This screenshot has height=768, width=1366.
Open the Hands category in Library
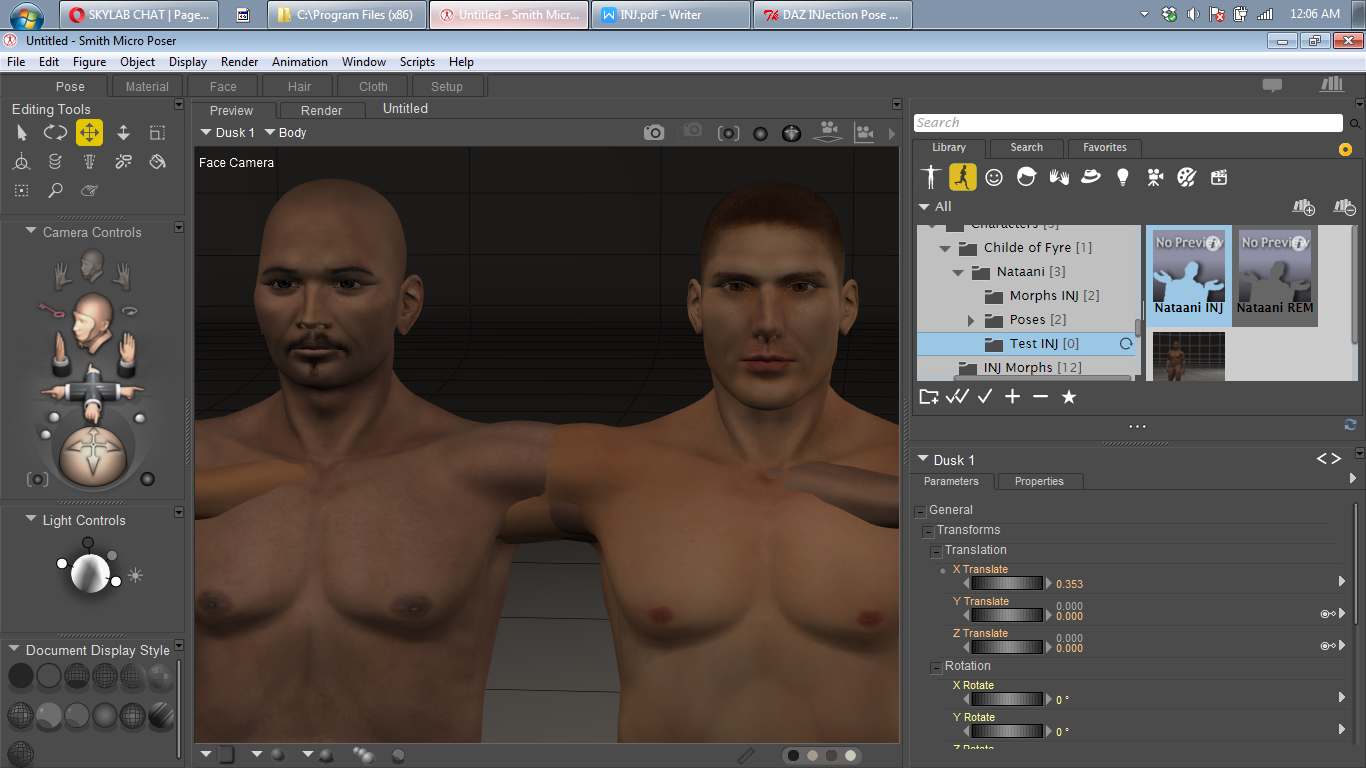[1059, 177]
